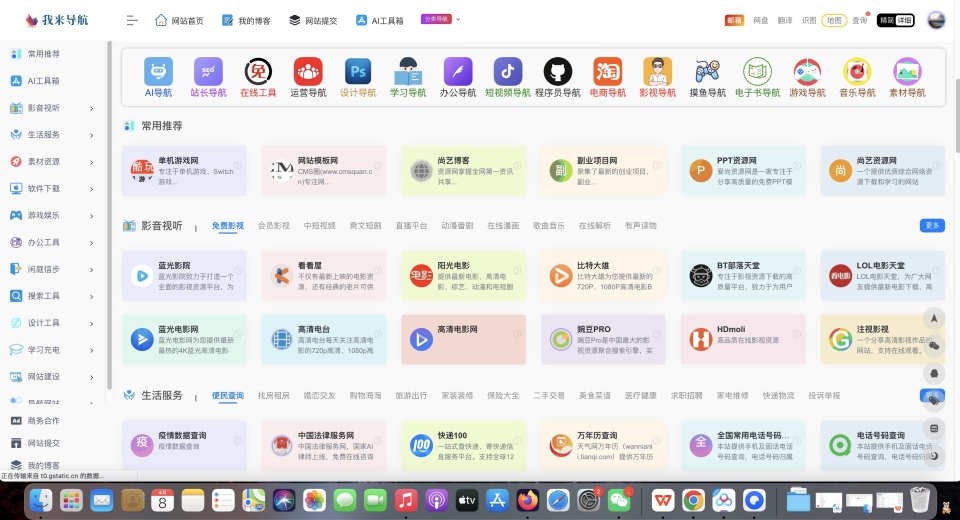This screenshot has height=520, width=960.
Task: Toggle the 精简/详细 view switch
Action: click(x=895, y=20)
